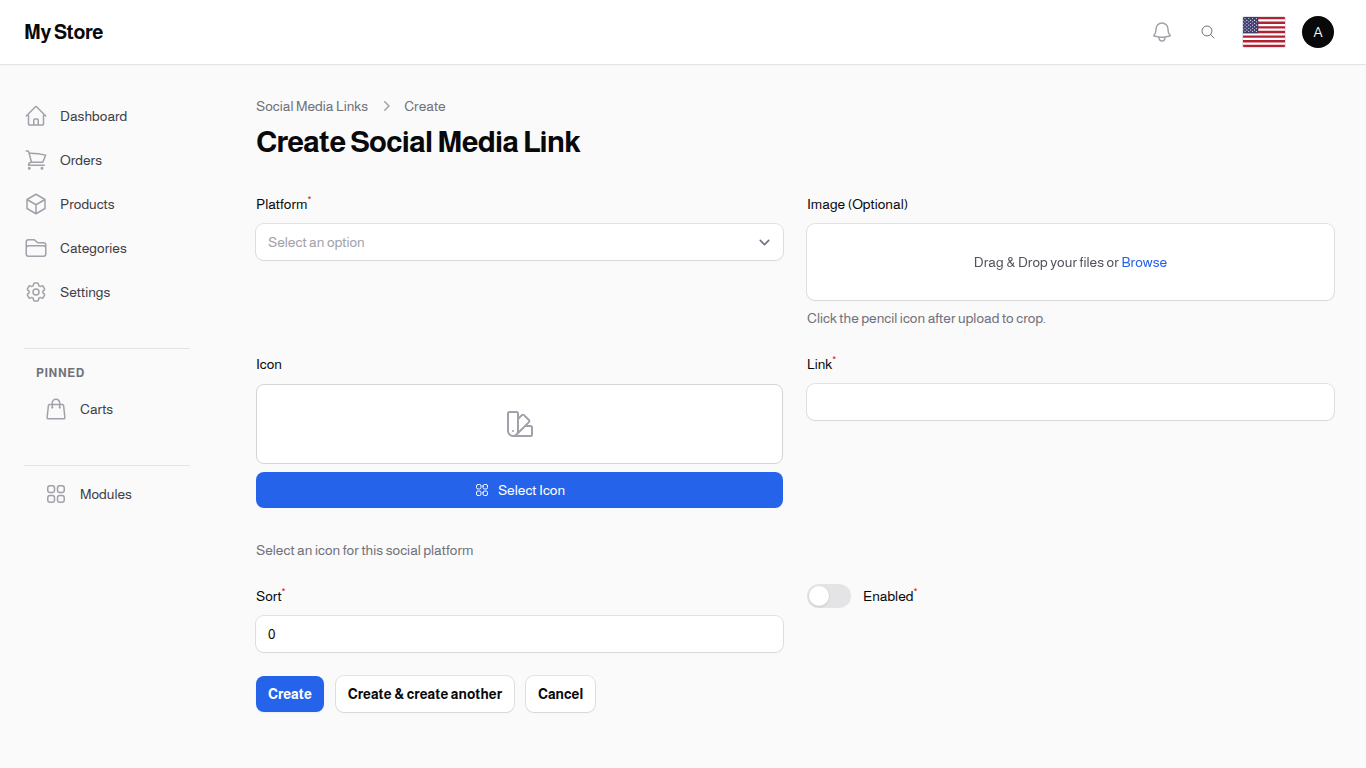Click inside the Link input field
Screen dimensions: 1366x768
pyautogui.click(x=1070, y=402)
